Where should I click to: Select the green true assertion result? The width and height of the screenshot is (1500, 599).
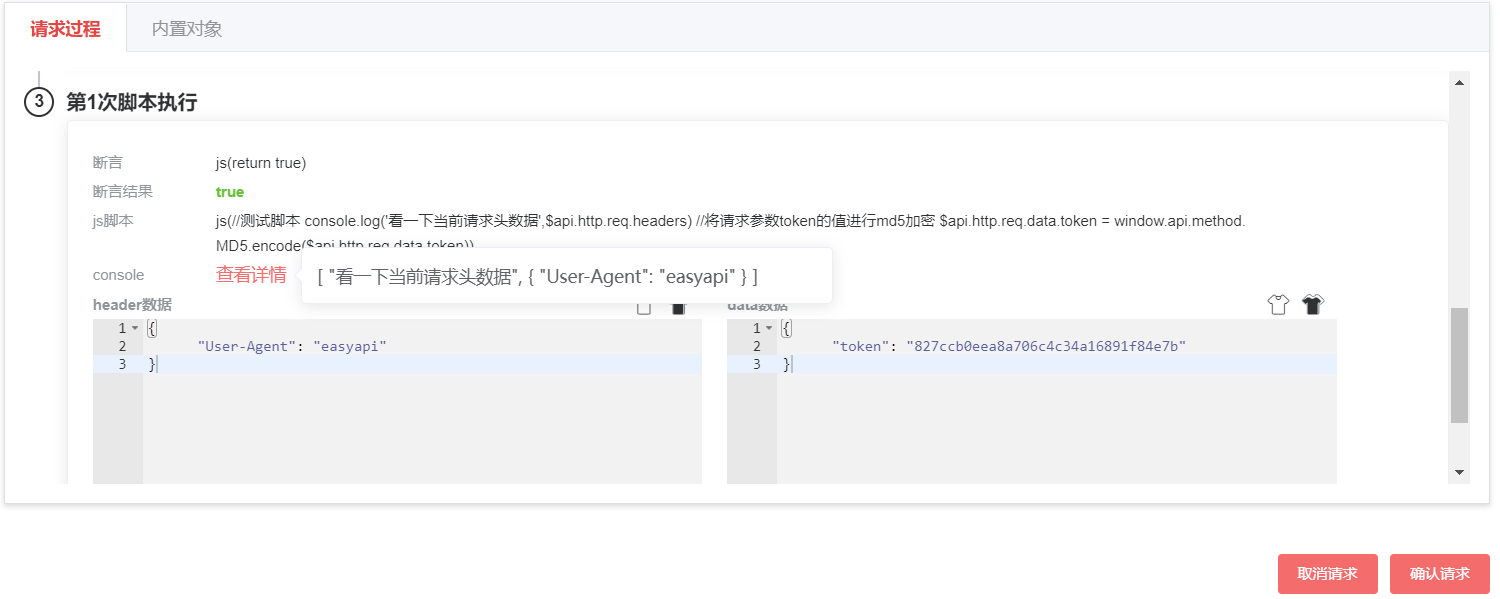coord(230,192)
